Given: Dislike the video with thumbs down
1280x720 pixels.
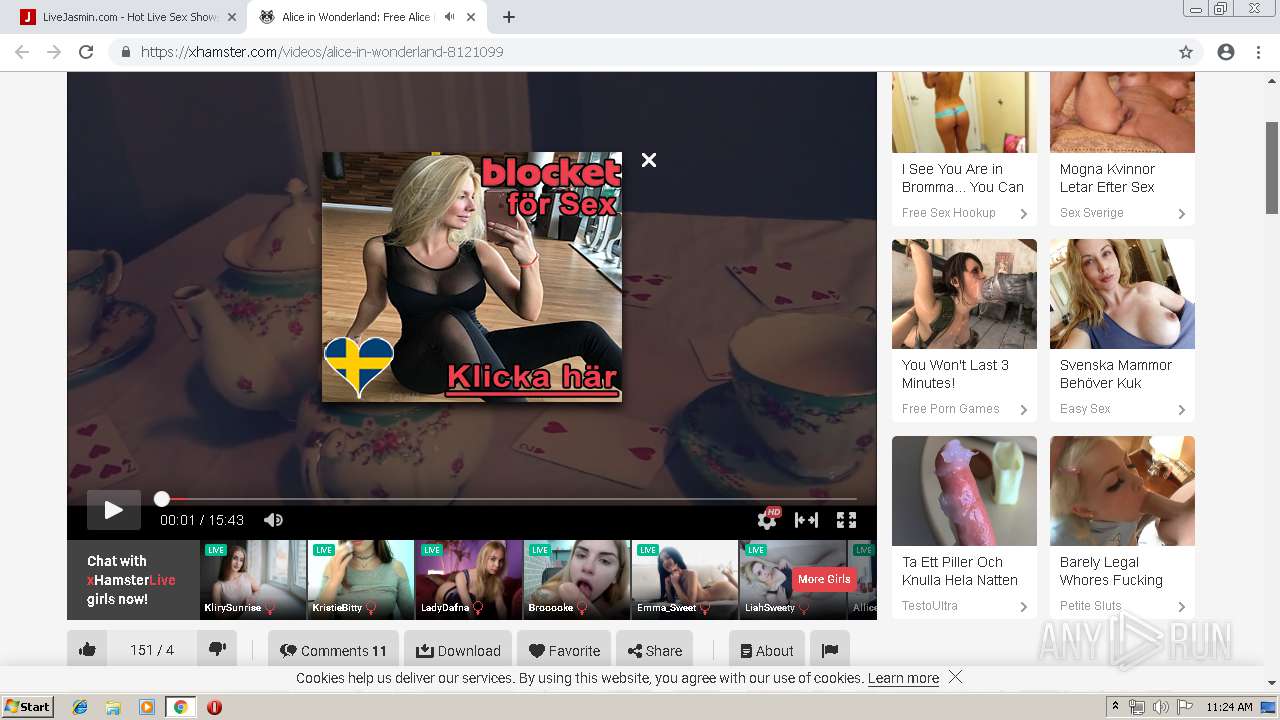Looking at the screenshot, I should [x=217, y=650].
